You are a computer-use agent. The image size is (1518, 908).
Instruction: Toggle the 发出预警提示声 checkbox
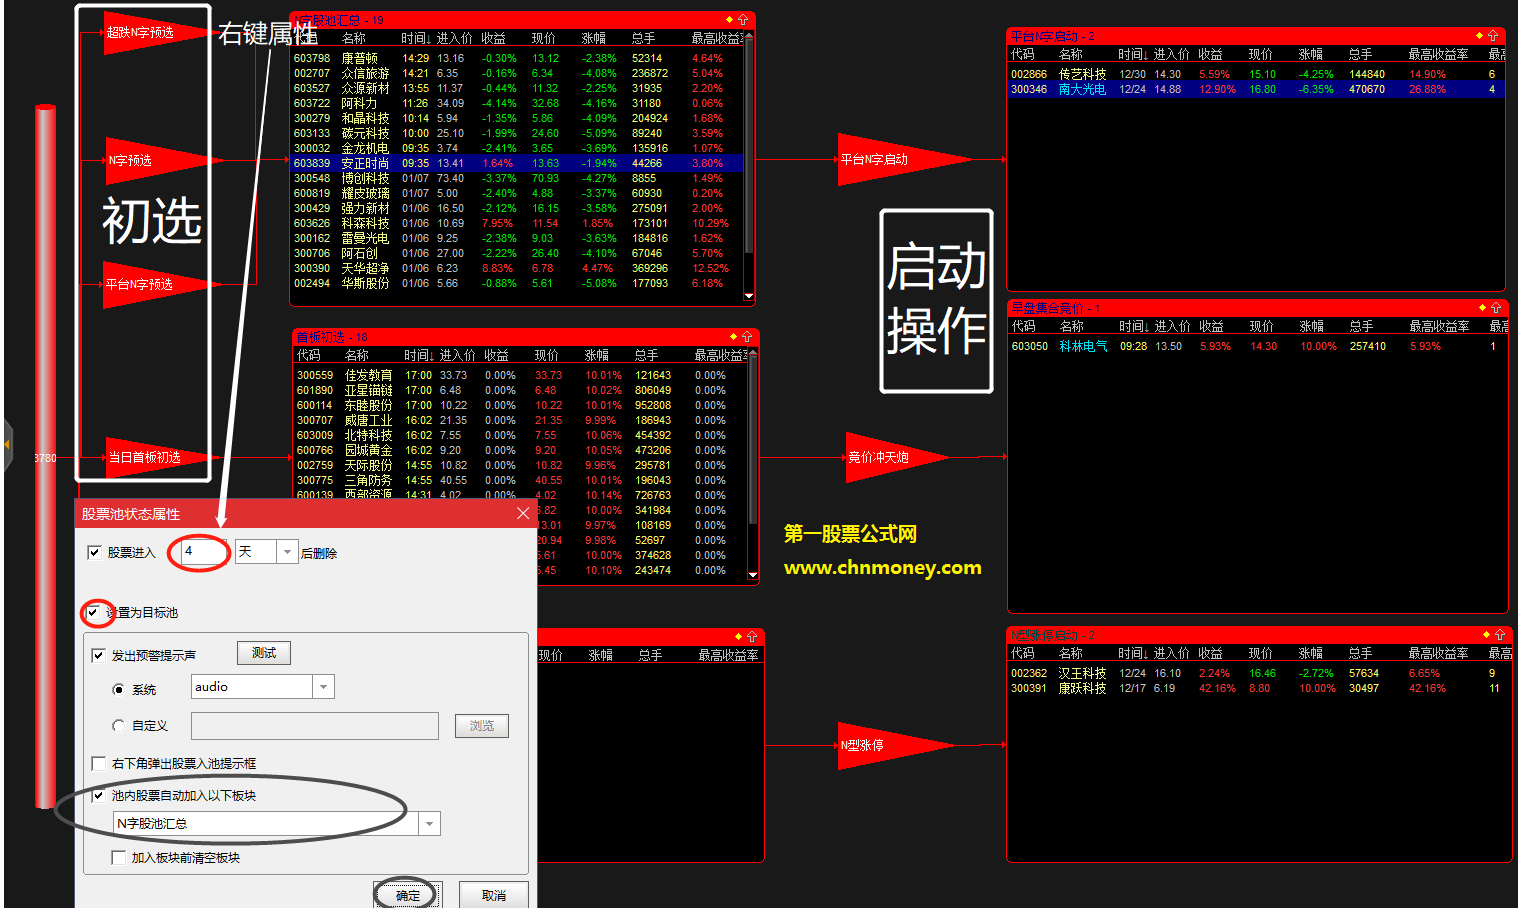[98, 655]
